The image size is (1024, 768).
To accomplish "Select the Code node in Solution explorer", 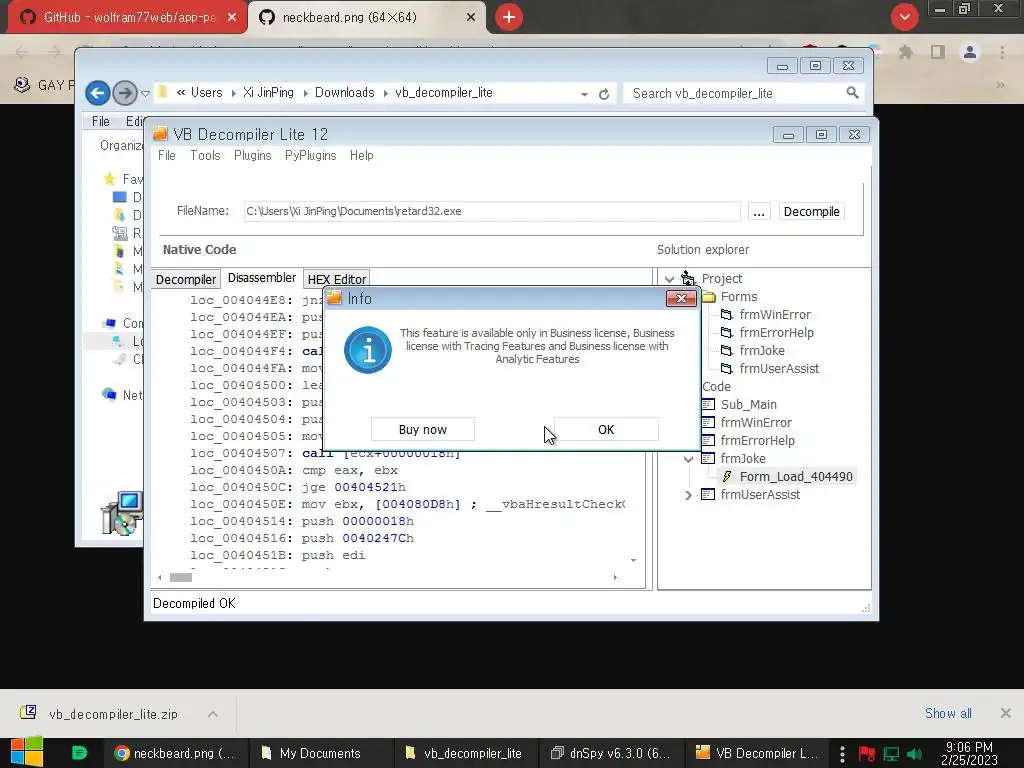I will 716,387.
